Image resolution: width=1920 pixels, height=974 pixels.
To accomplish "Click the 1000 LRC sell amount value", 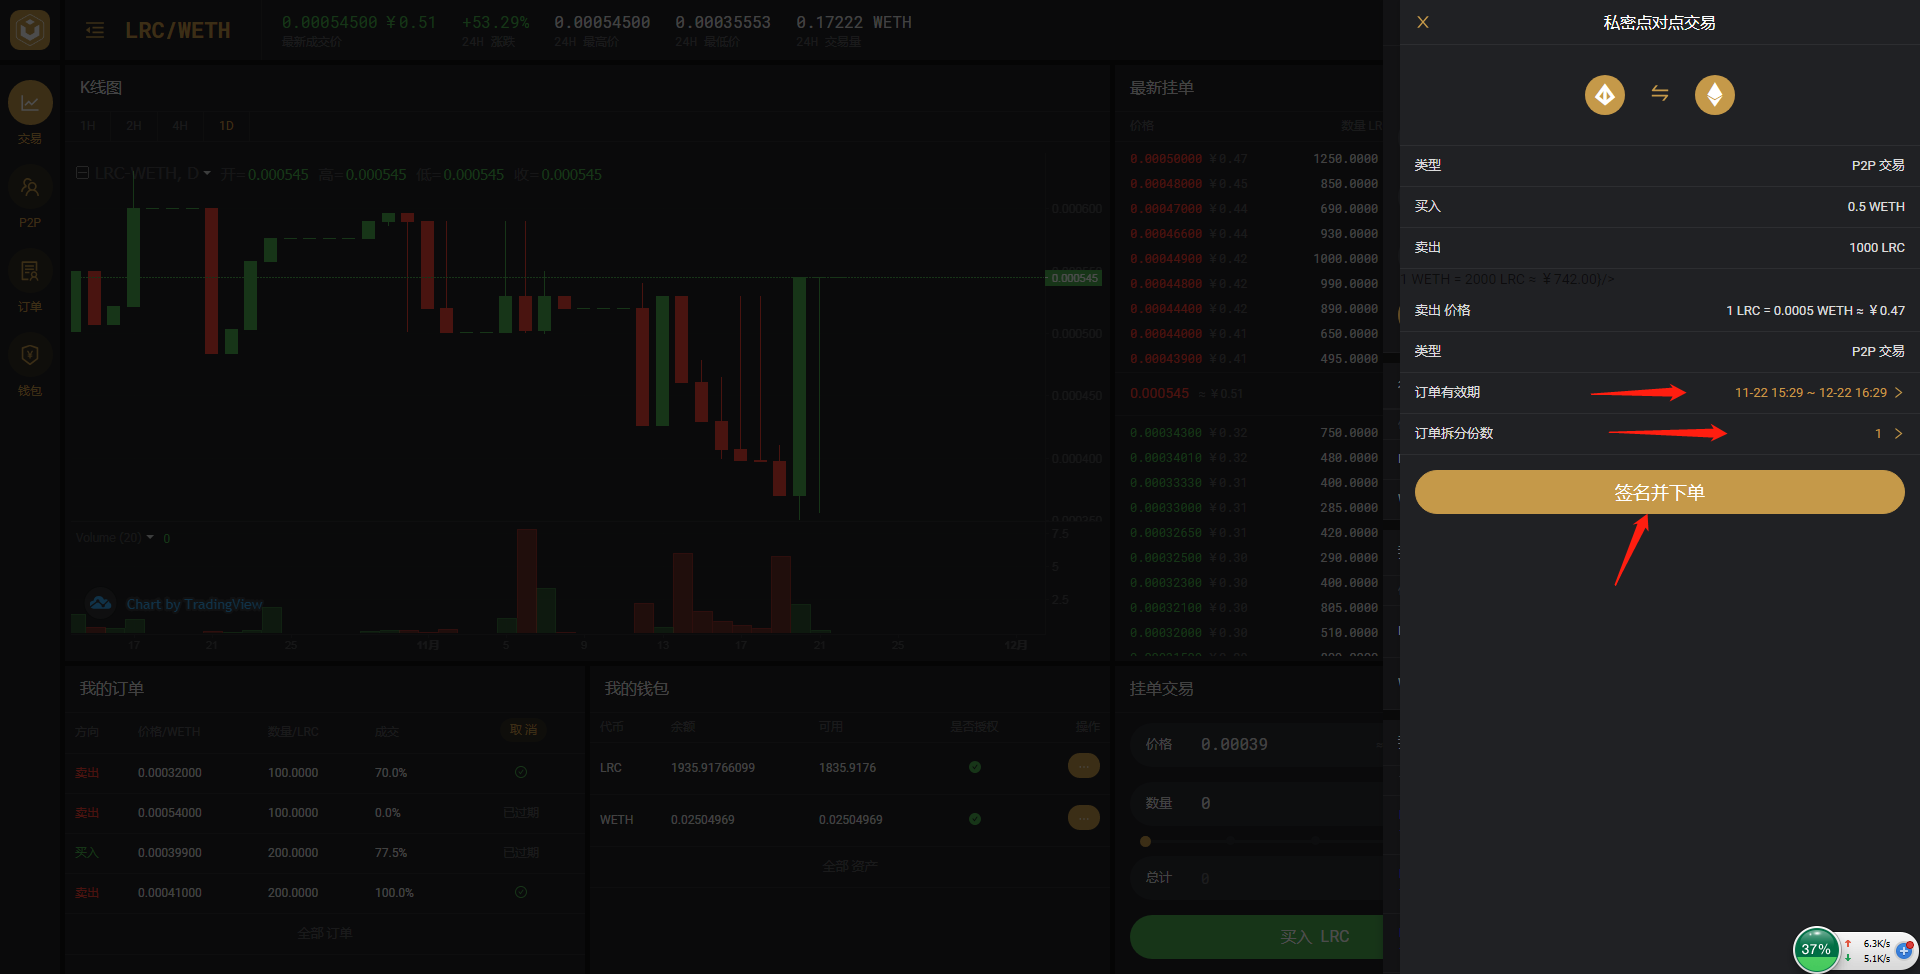I will pos(1877,248).
